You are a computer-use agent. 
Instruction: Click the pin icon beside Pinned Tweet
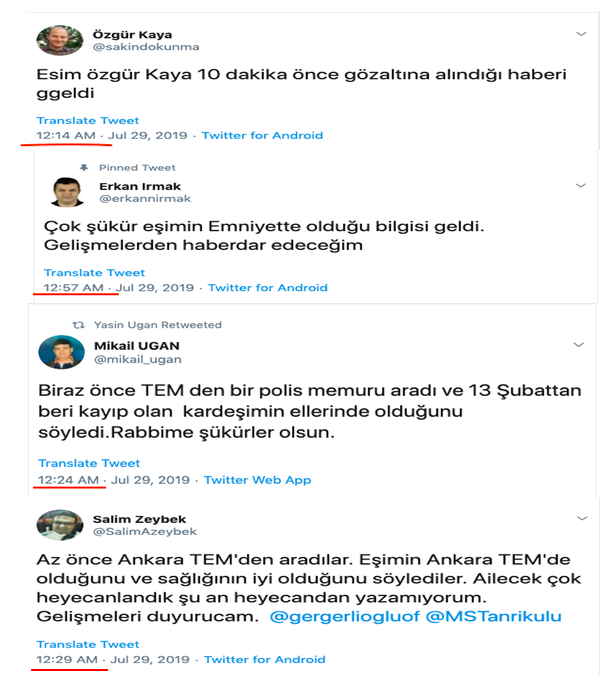84,168
